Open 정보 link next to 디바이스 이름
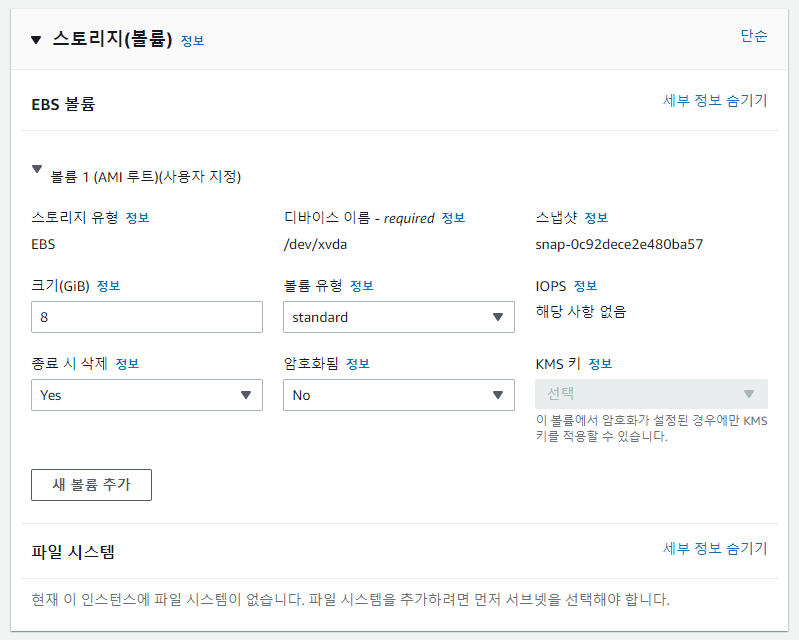Image resolution: width=799 pixels, height=640 pixels. click(x=453, y=218)
